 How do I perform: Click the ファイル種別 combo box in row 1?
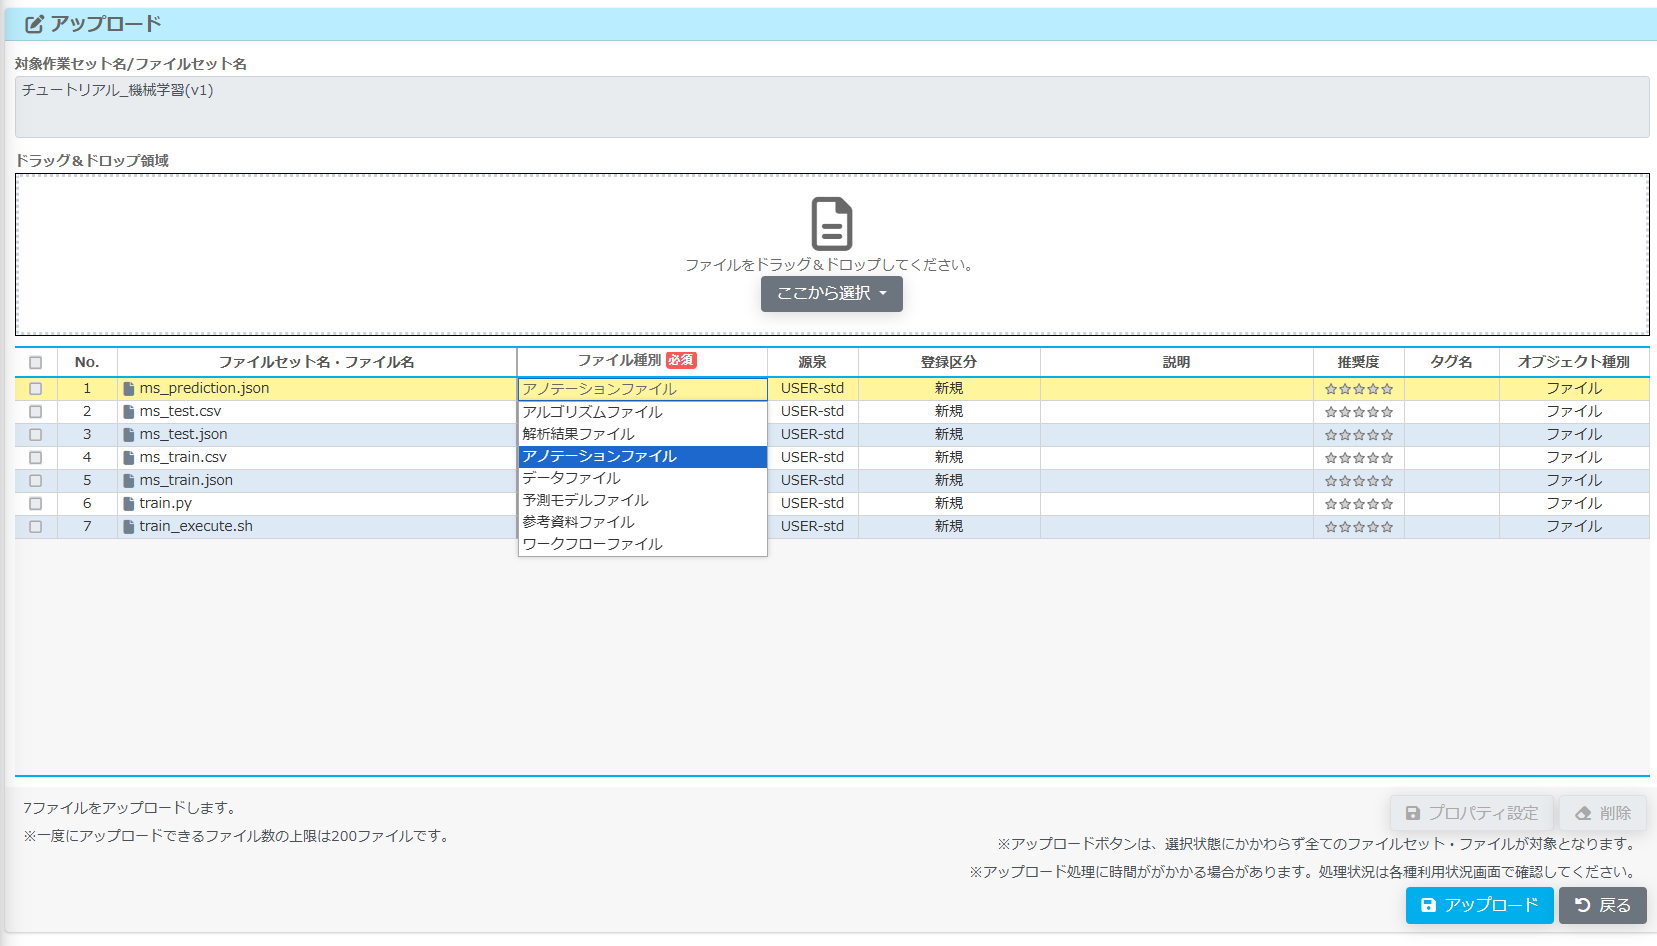(x=642, y=389)
